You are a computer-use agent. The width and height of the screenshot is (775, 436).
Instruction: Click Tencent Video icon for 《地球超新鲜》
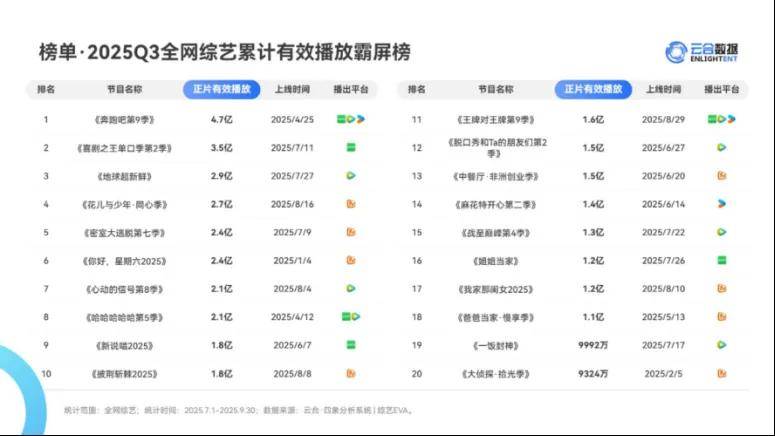(x=351, y=176)
